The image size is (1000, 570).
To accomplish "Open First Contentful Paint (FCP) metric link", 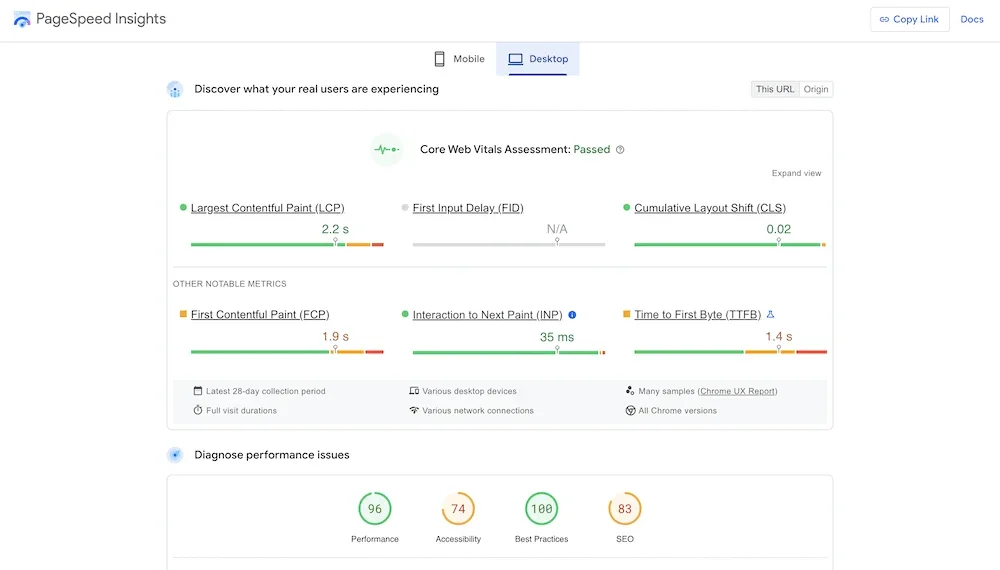I will point(260,315).
